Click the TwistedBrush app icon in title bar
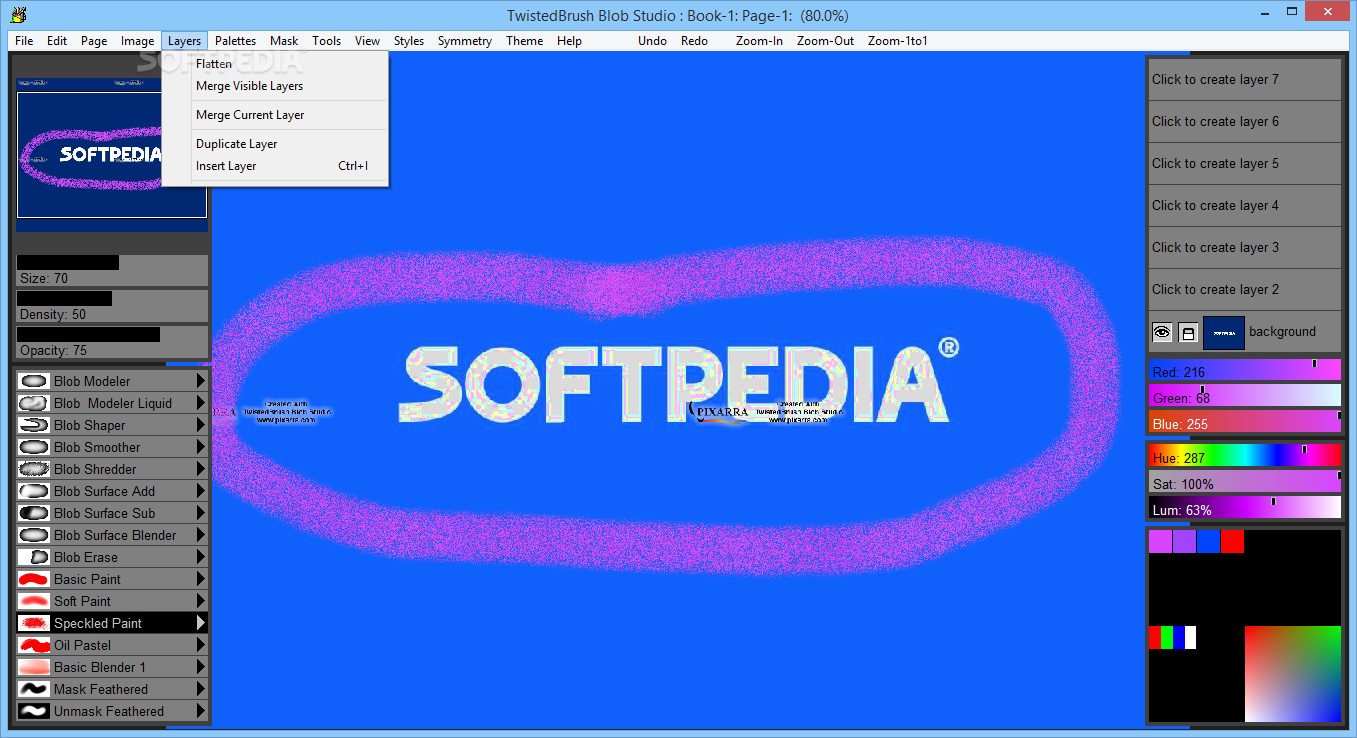 point(17,14)
